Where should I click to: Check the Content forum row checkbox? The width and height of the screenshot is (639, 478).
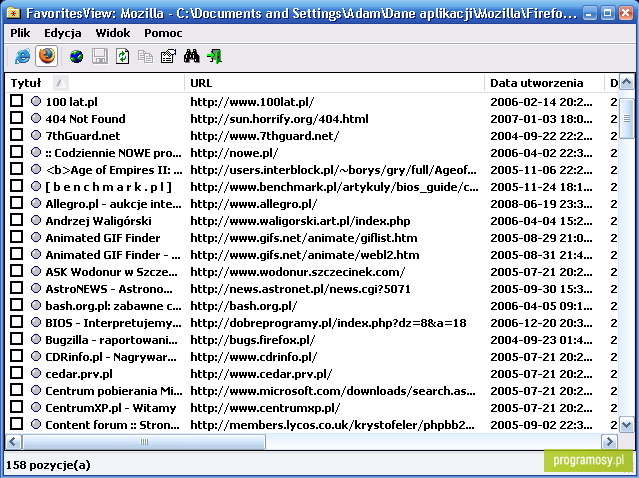(16, 424)
